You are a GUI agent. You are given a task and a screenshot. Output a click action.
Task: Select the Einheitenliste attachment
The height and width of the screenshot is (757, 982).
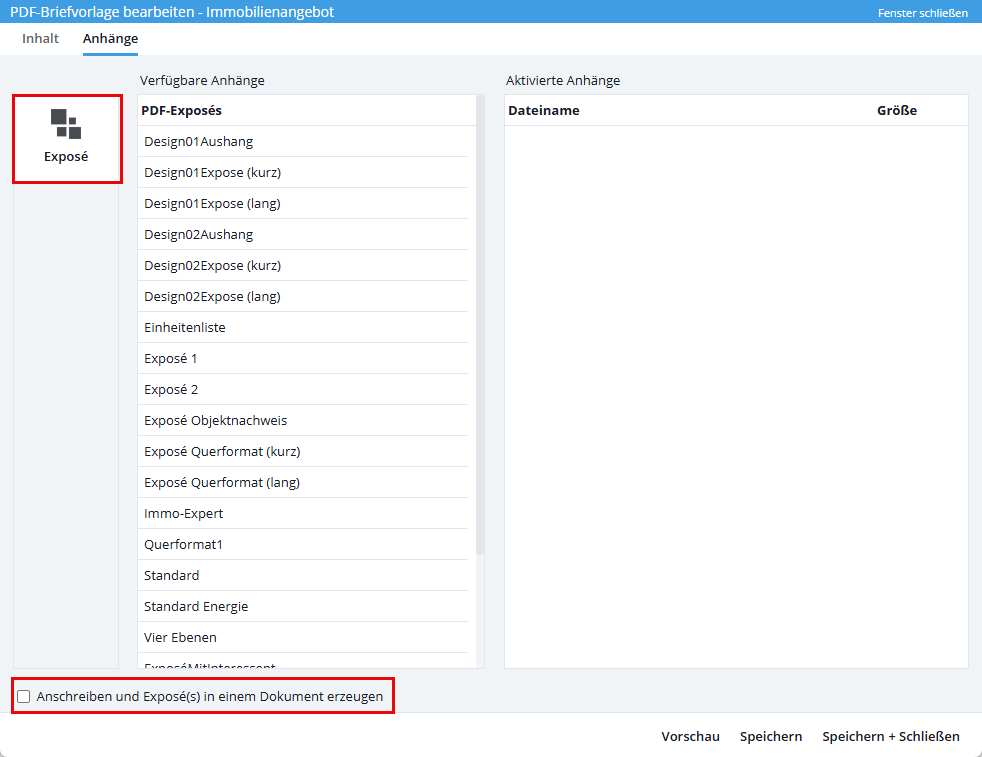pos(303,327)
